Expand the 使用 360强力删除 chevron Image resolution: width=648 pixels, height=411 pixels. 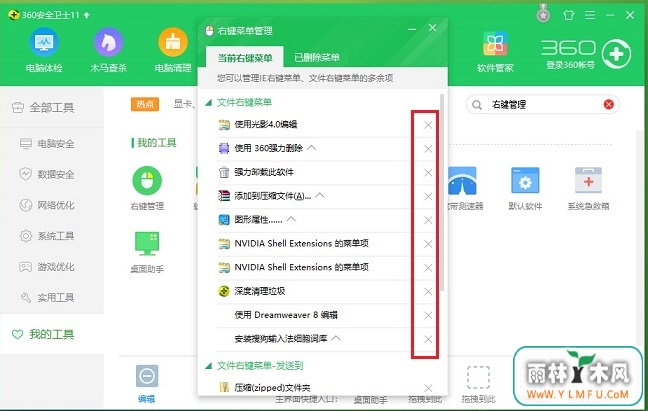click(312, 147)
